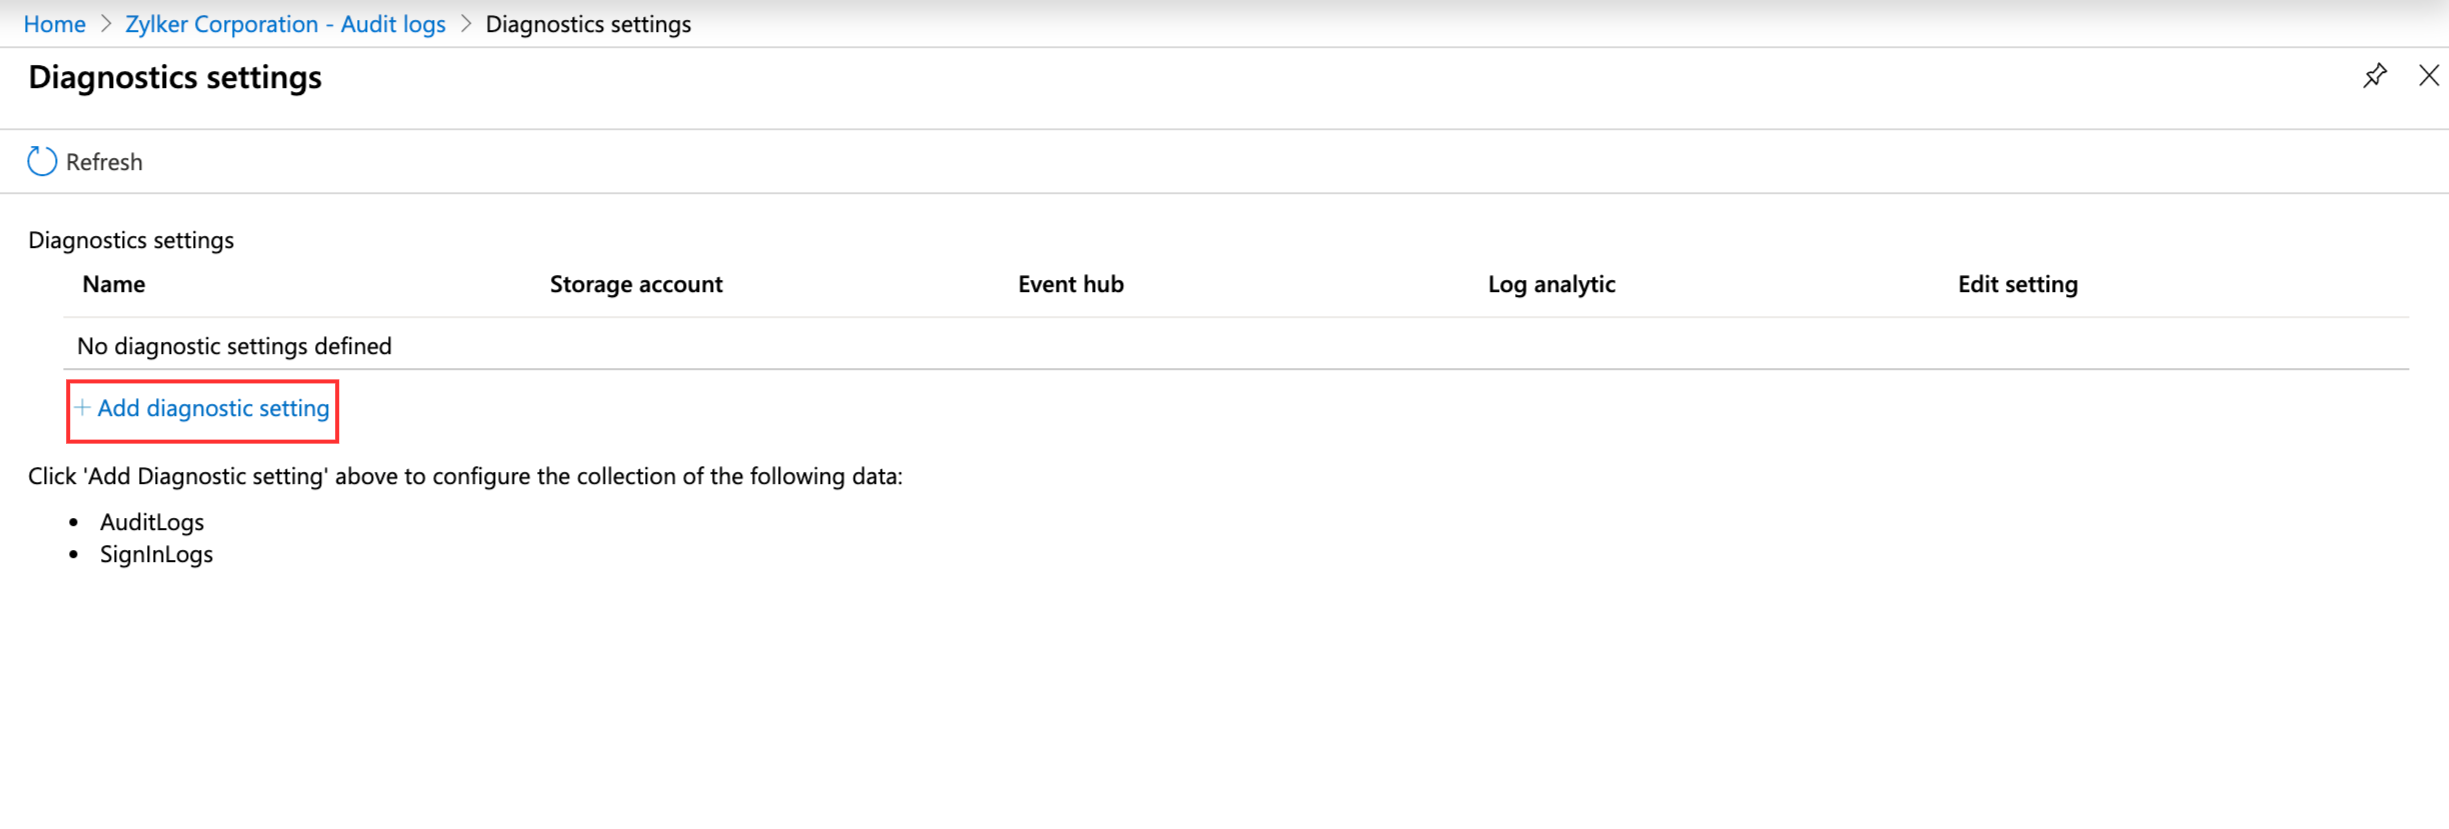Click the pin icon to dock the blade
2449x829 pixels.
tap(2375, 75)
